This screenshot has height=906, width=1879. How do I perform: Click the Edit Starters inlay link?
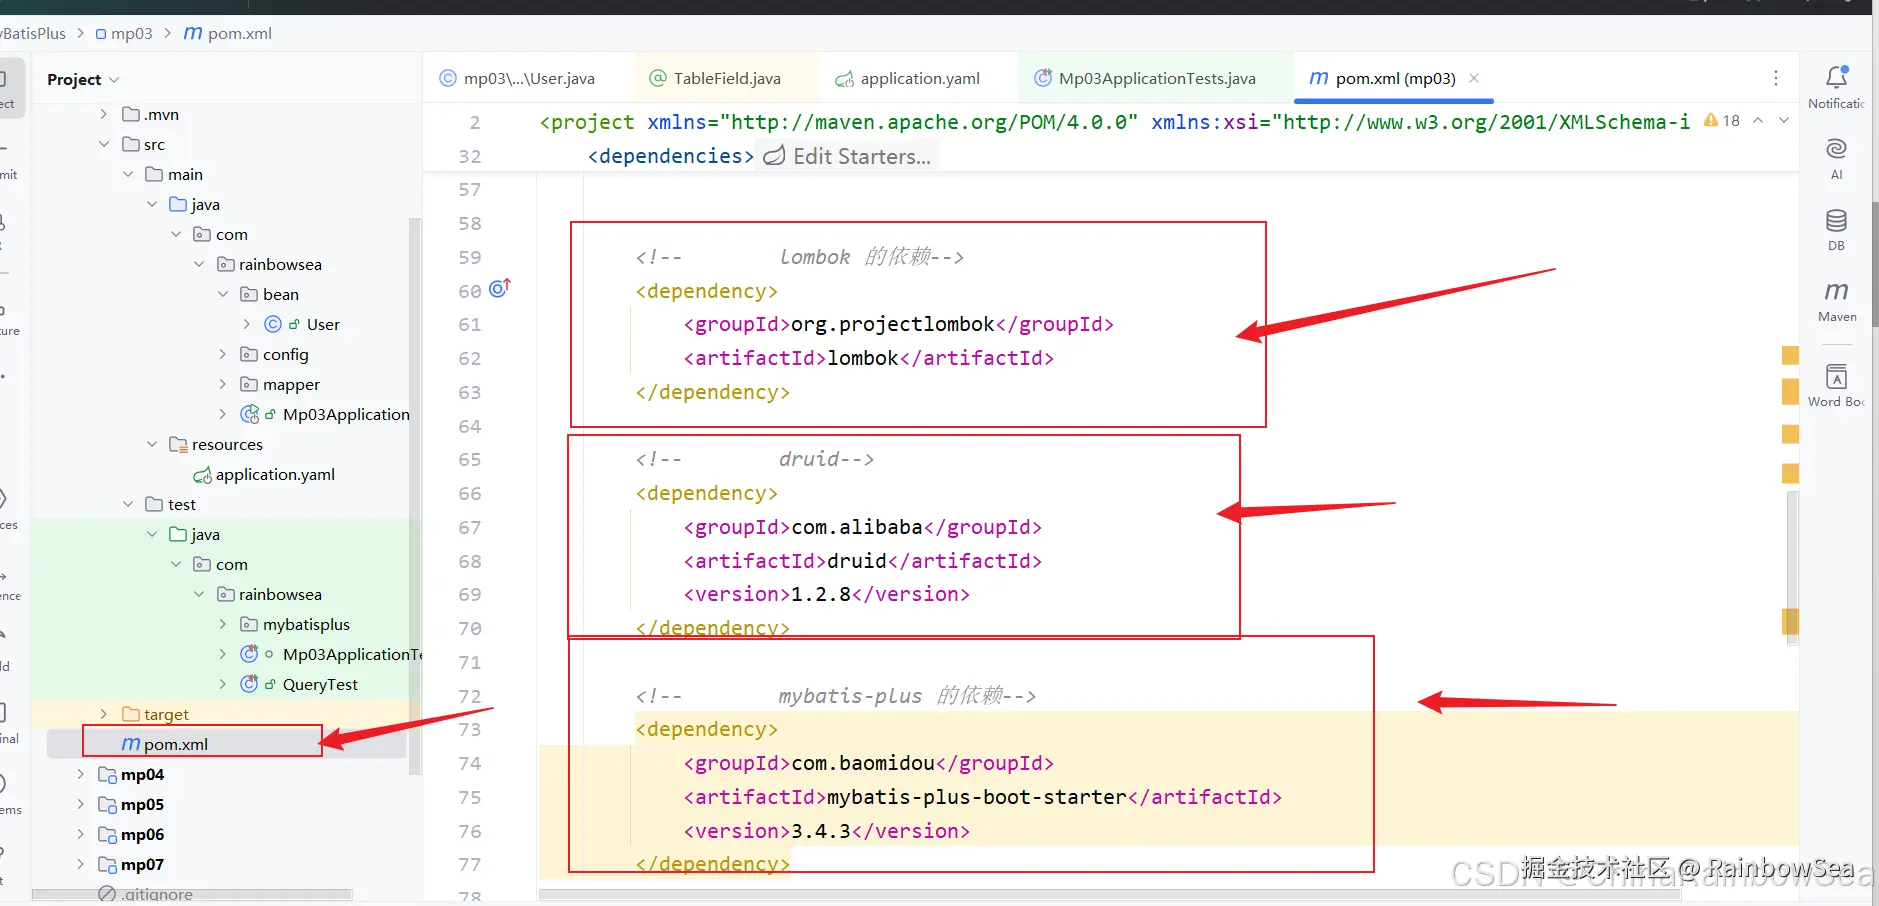[847, 156]
